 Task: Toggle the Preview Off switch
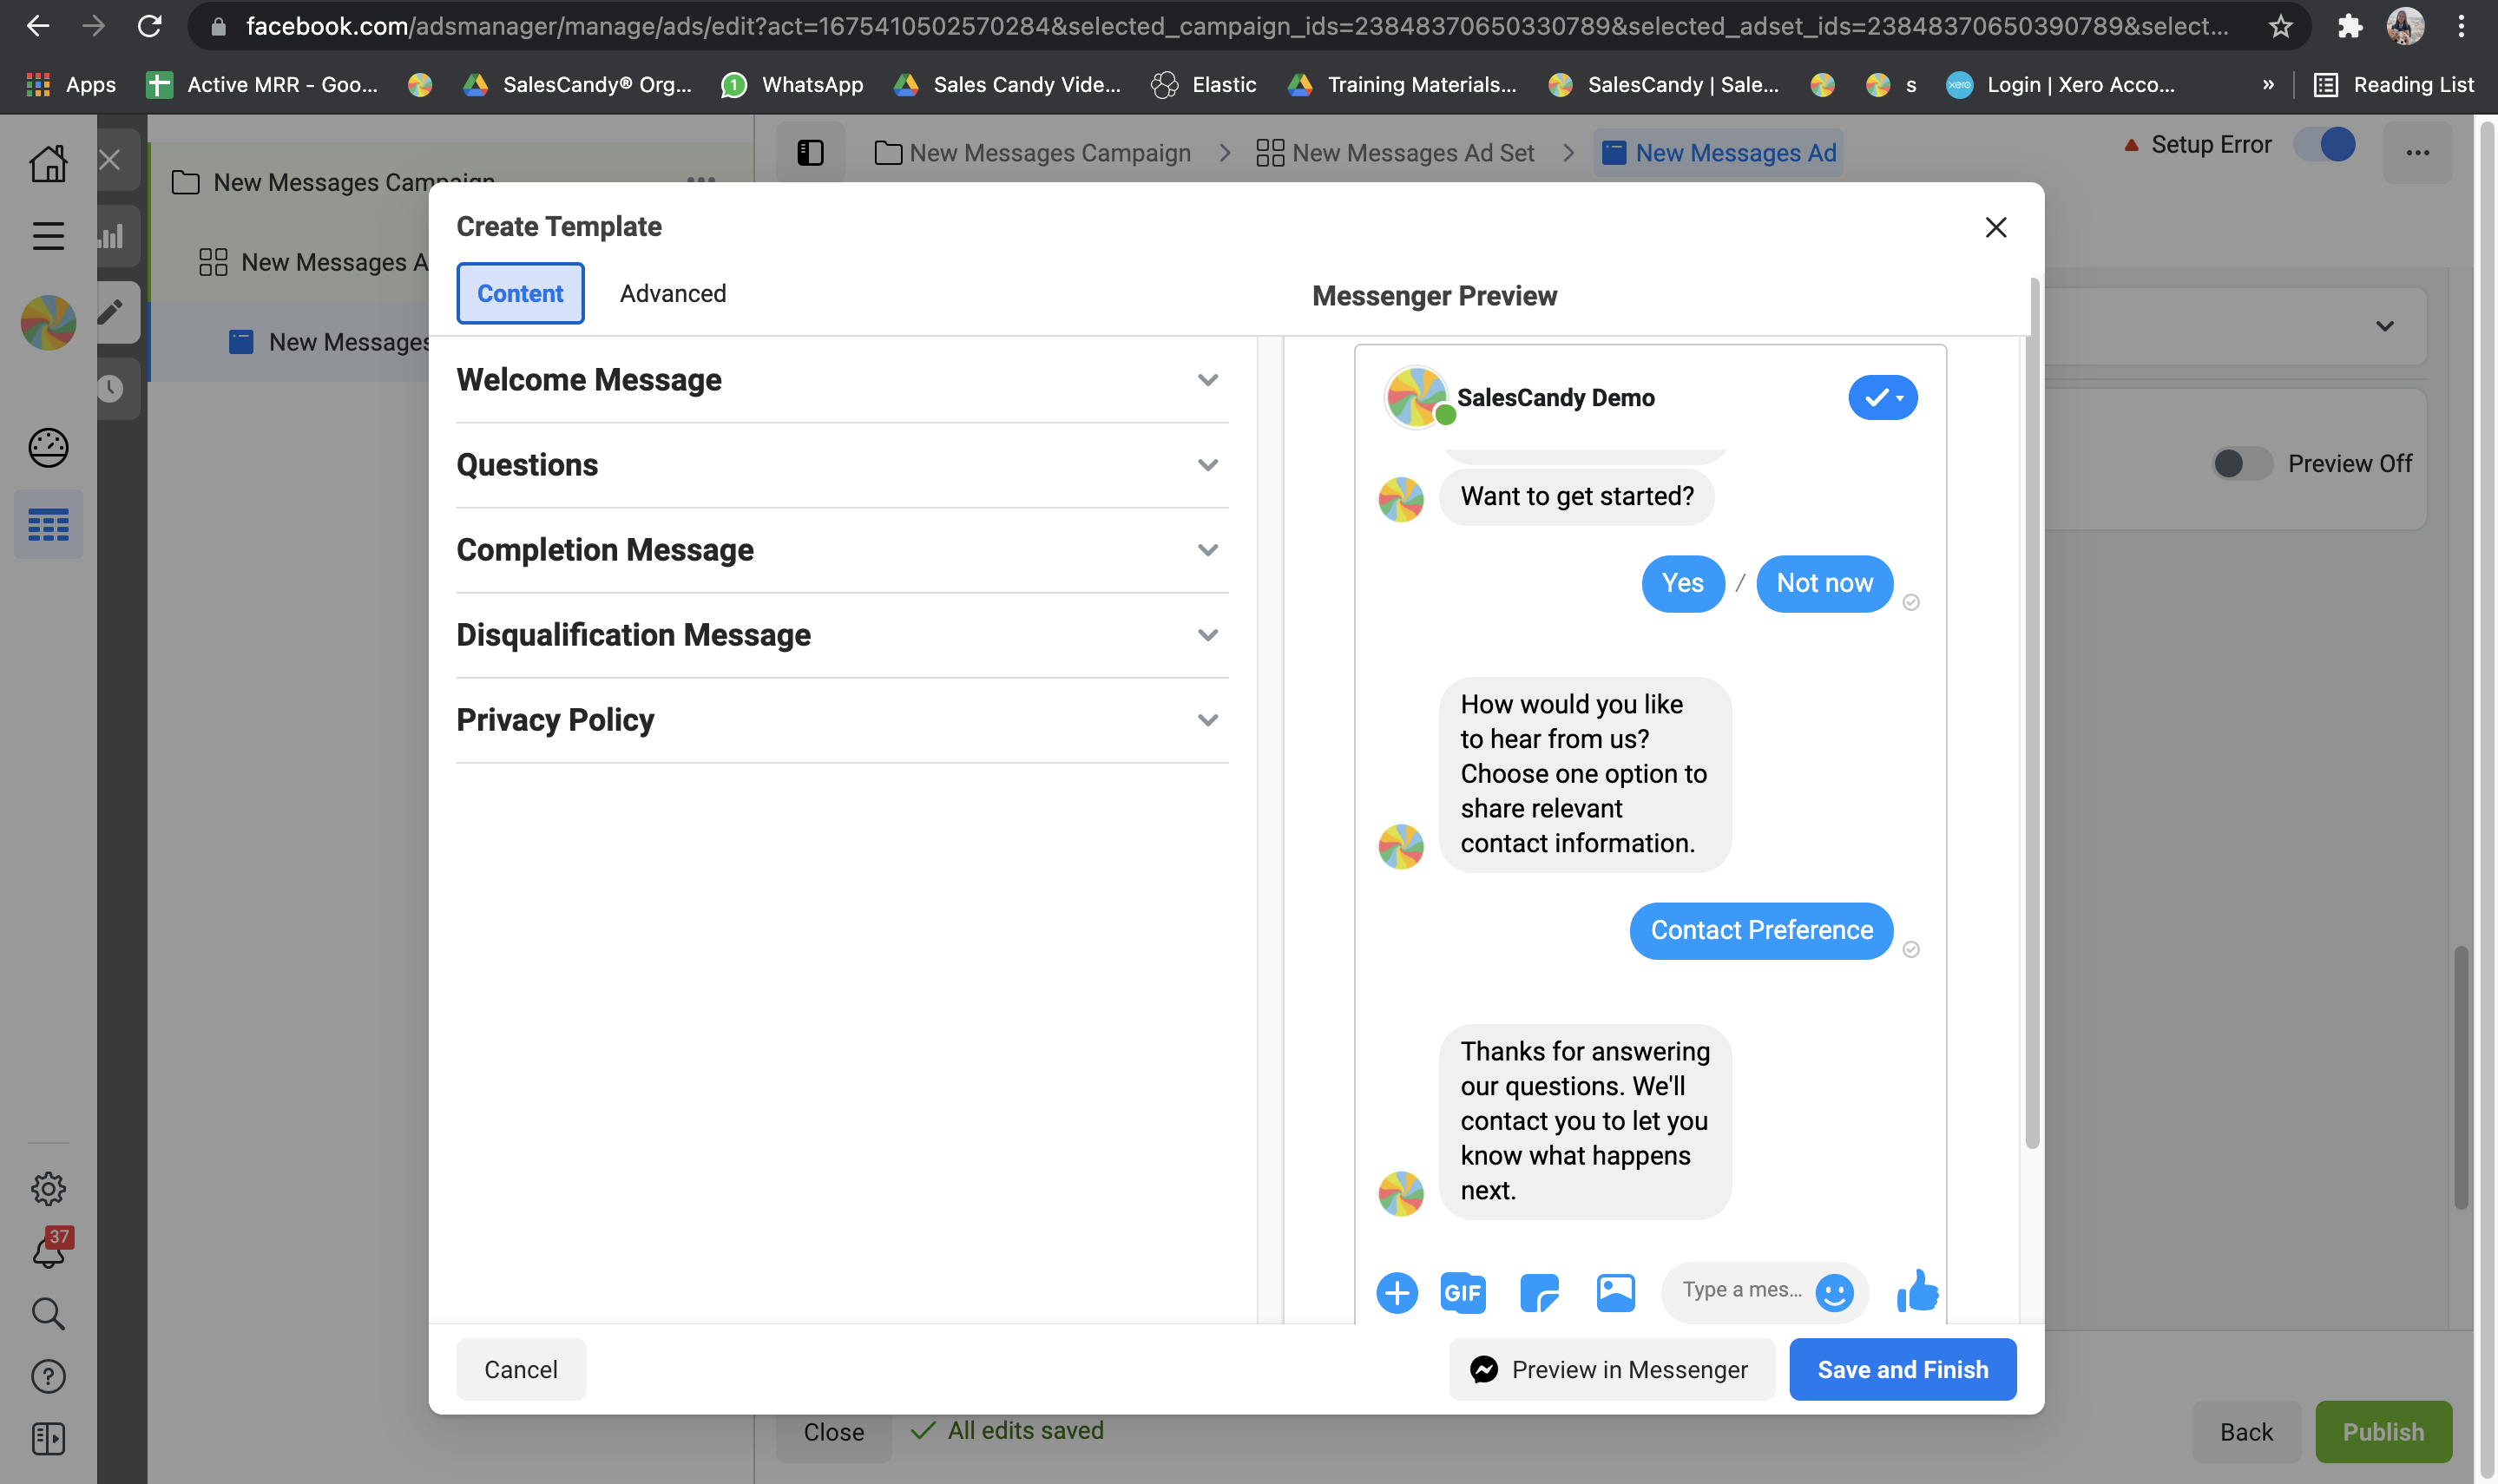(2242, 463)
